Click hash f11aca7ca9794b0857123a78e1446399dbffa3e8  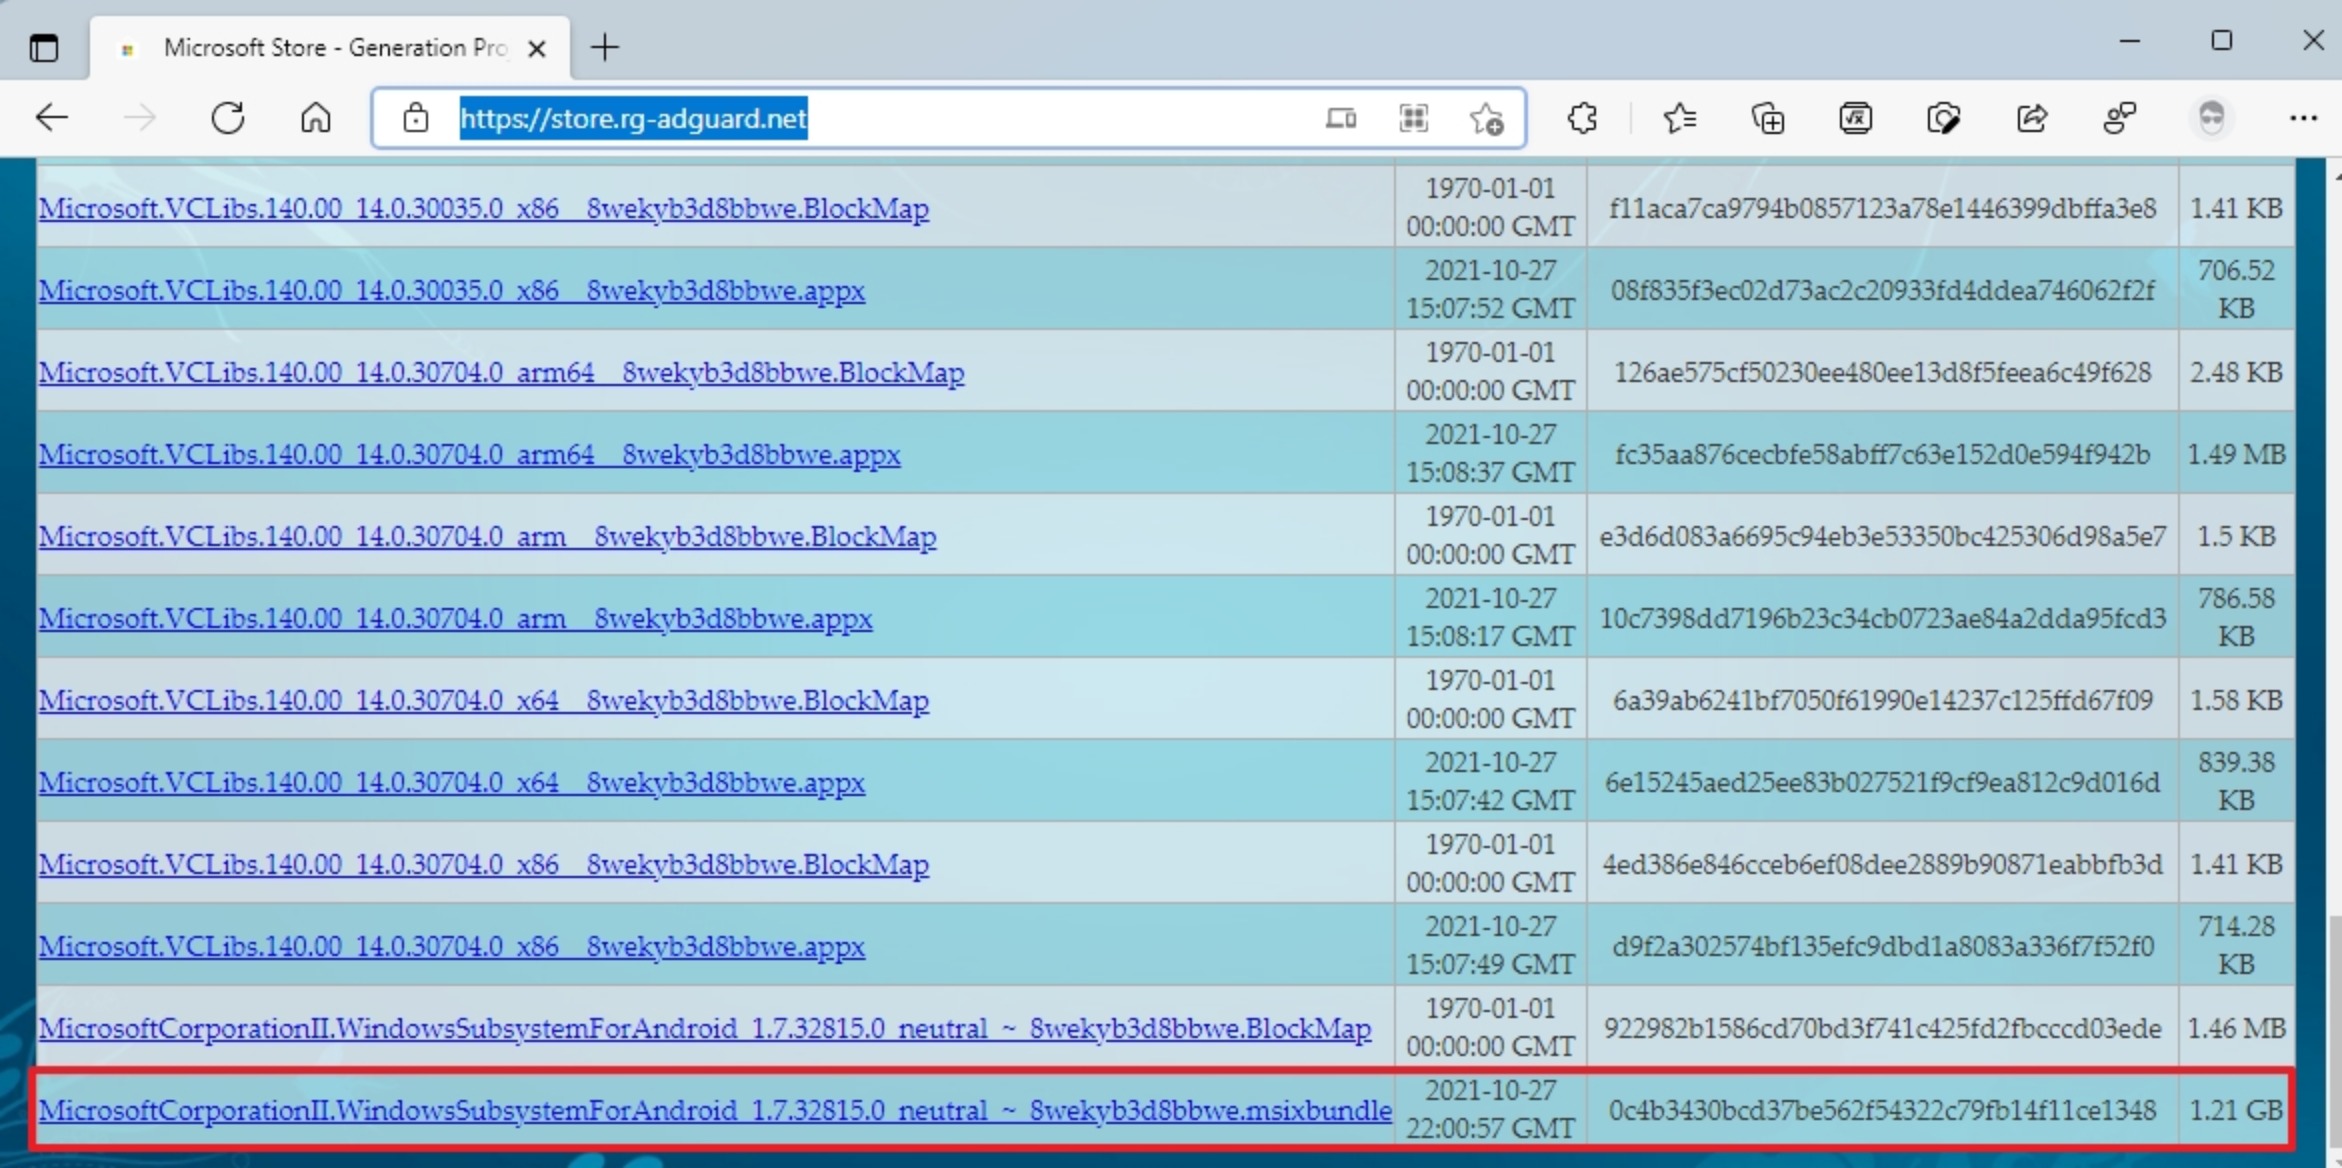point(1882,208)
